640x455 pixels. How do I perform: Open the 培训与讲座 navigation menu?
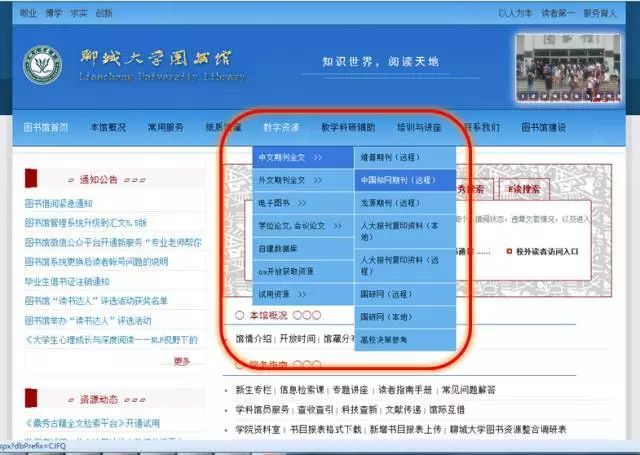pos(419,127)
